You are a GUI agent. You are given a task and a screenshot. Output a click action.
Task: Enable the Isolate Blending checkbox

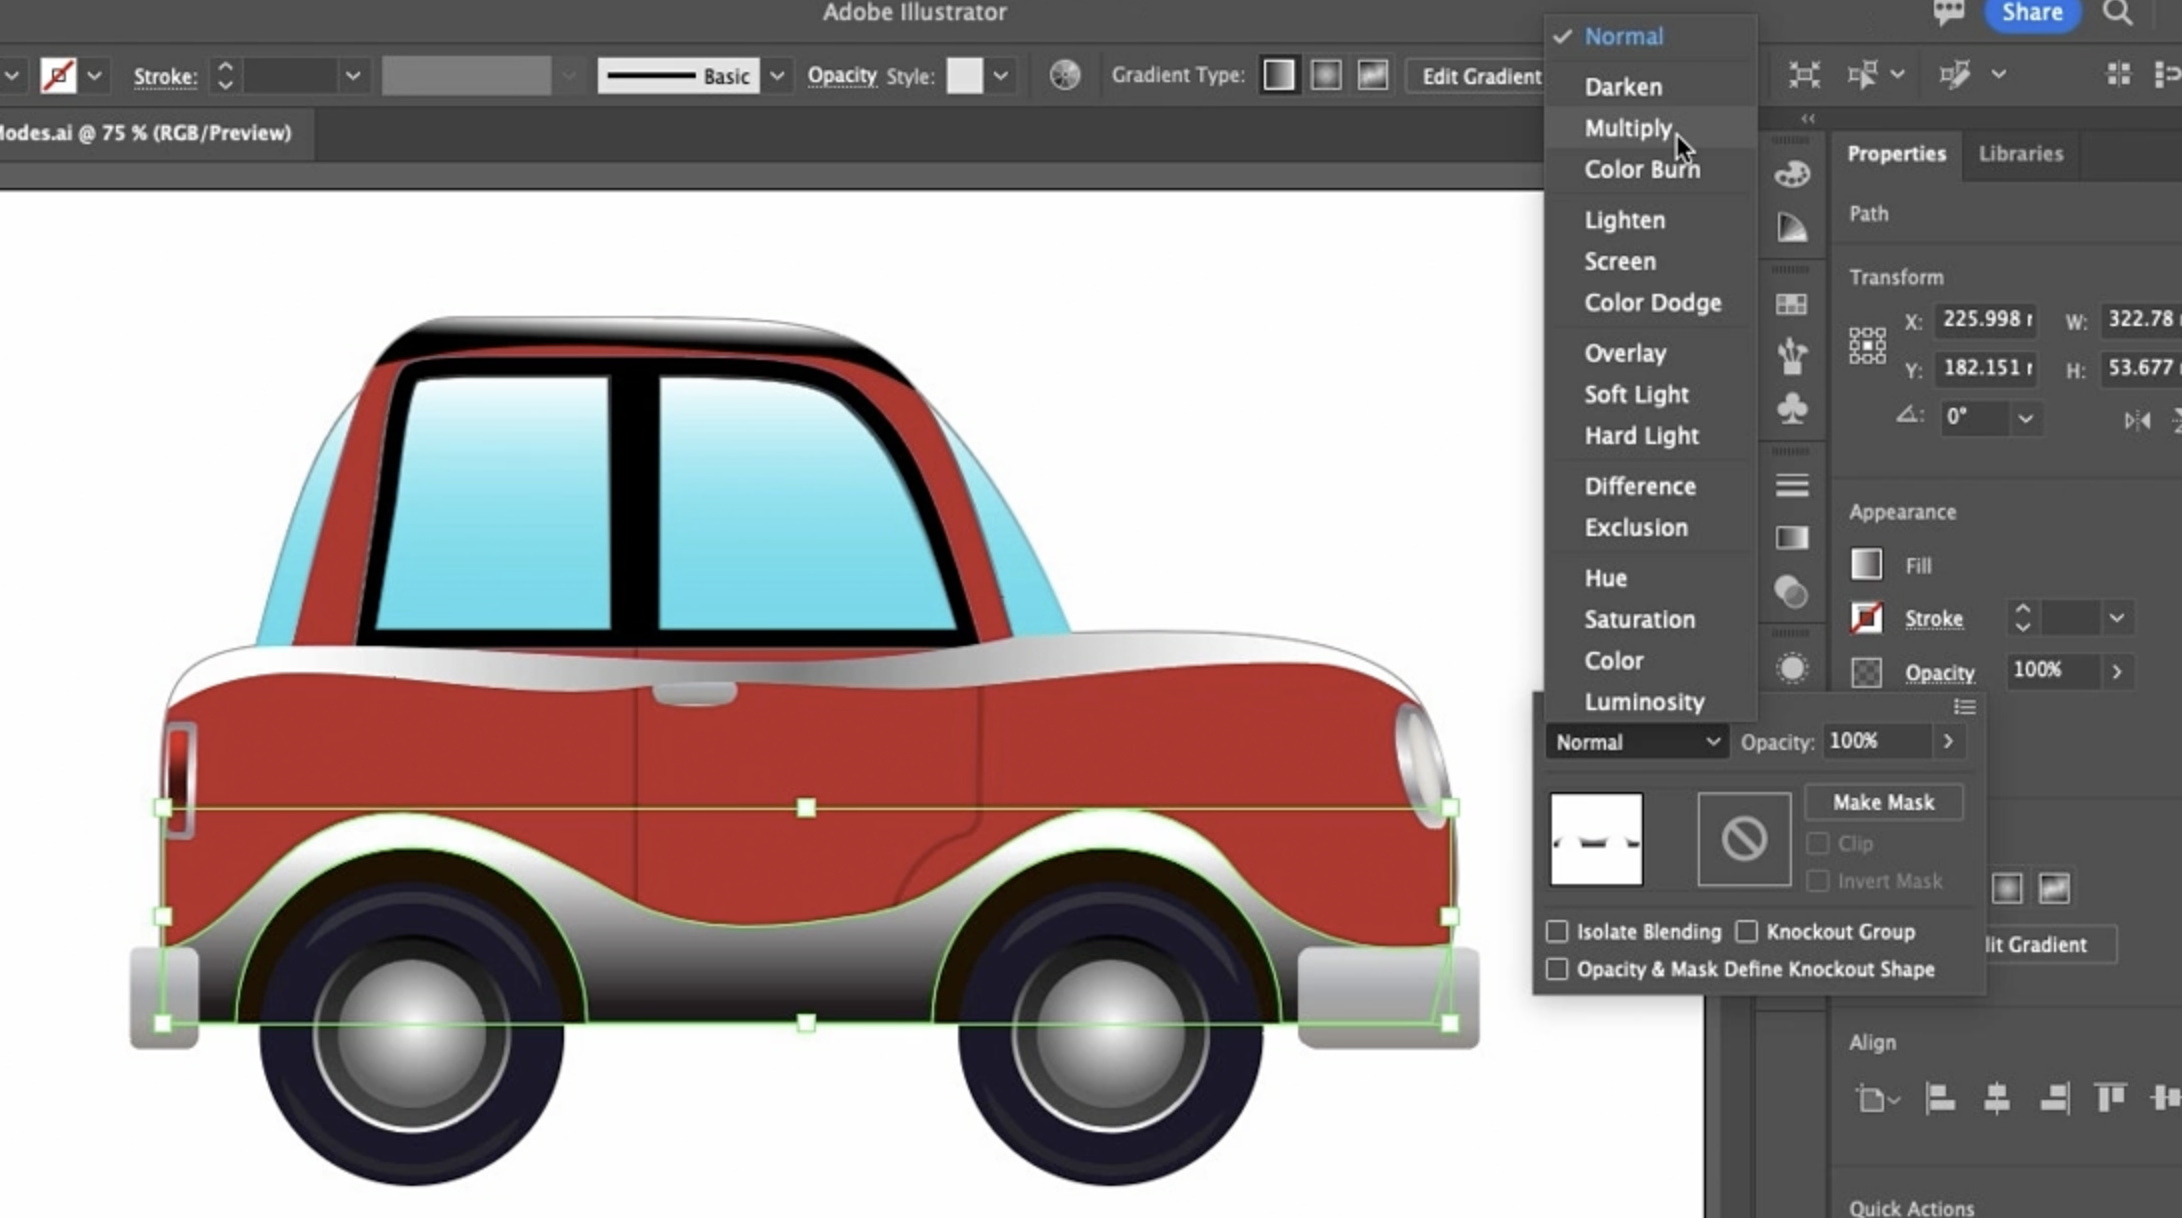1557,931
